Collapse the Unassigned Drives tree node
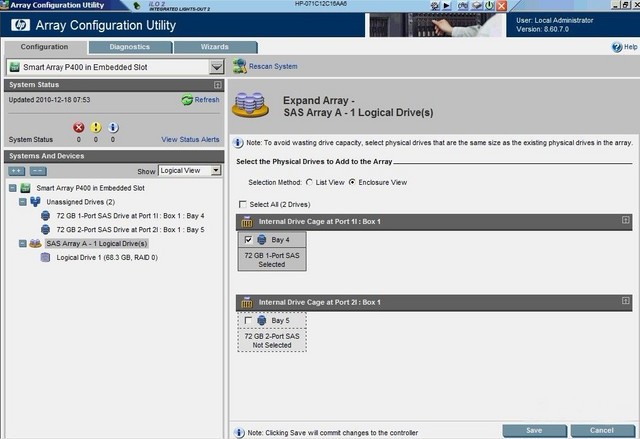Screen dimensions: 640x439 (24, 201)
